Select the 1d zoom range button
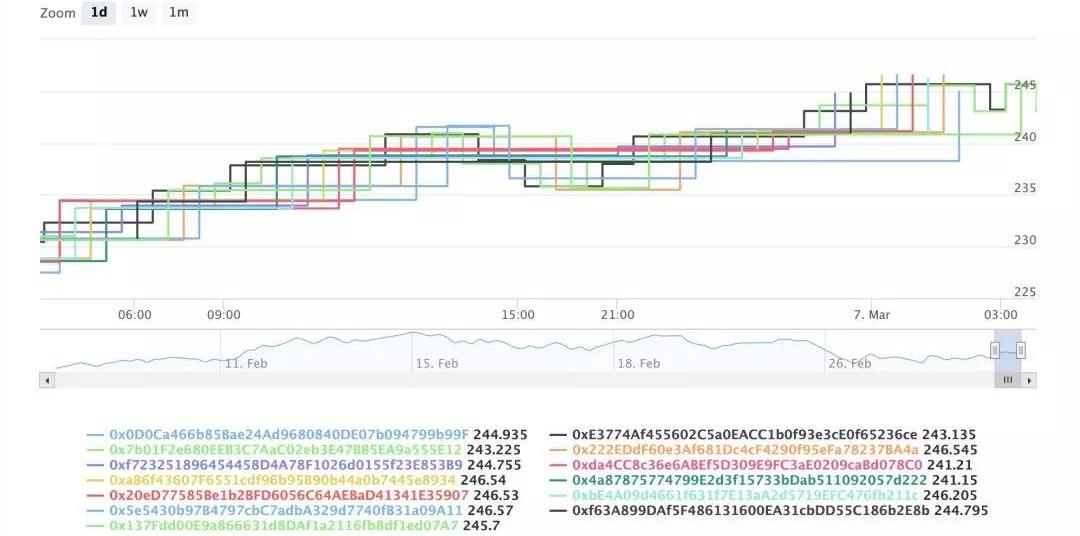1080x536 pixels. tap(99, 13)
